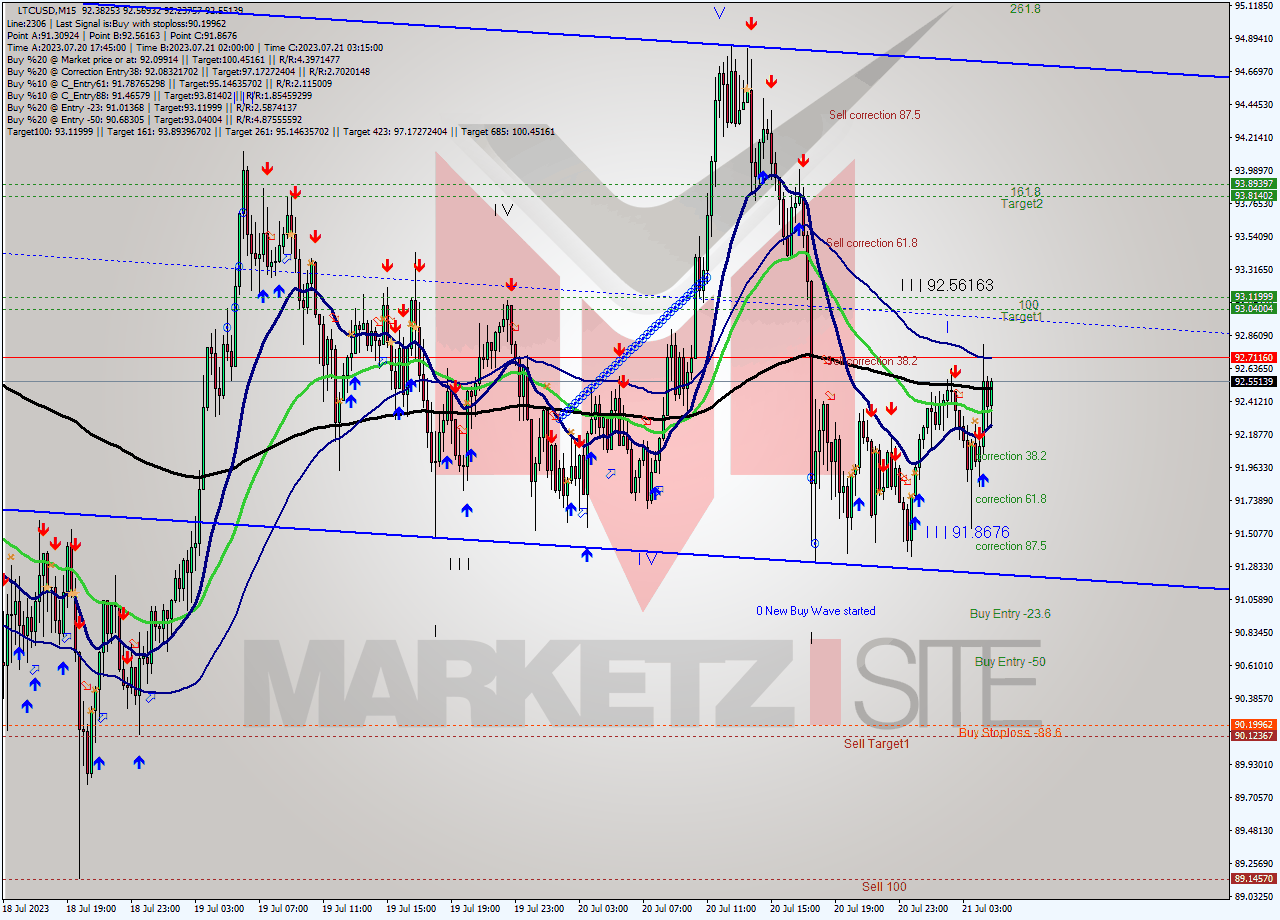Screen dimensions: 1280x920
Task: Select the 'I I I 92.56163' wave label
Action: point(947,285)
